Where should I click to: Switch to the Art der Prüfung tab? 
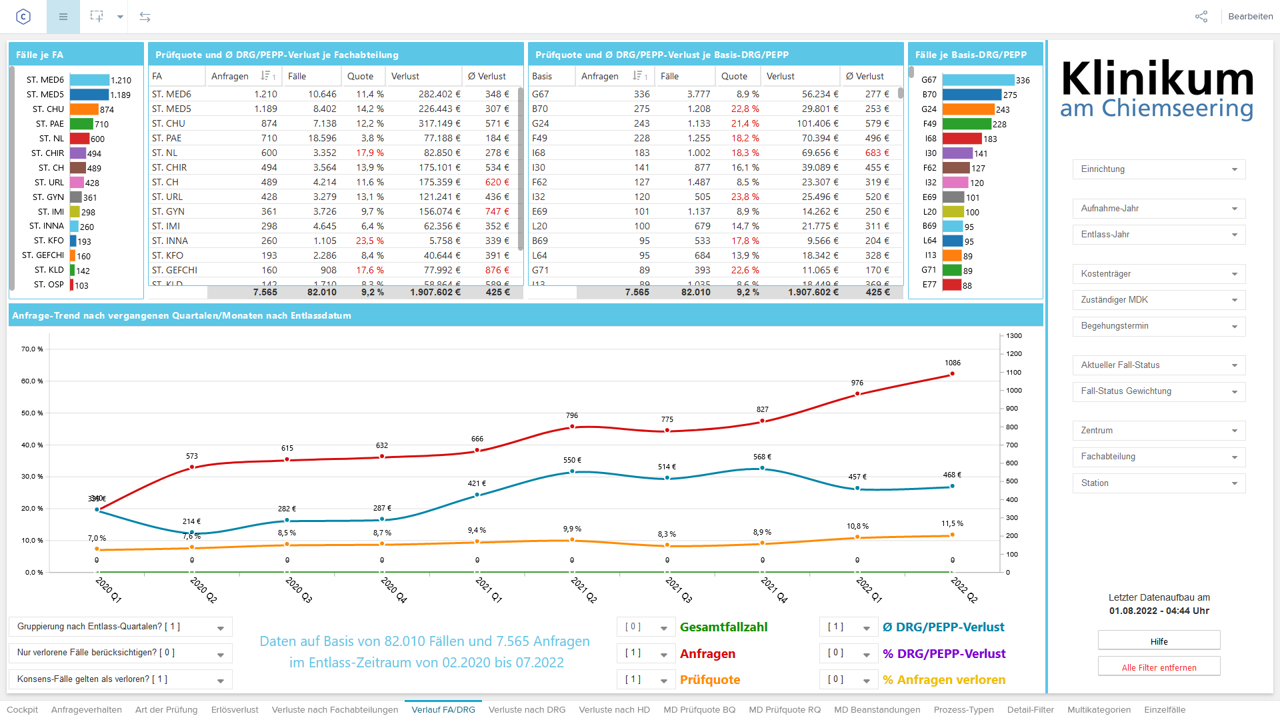click(166, 710)
